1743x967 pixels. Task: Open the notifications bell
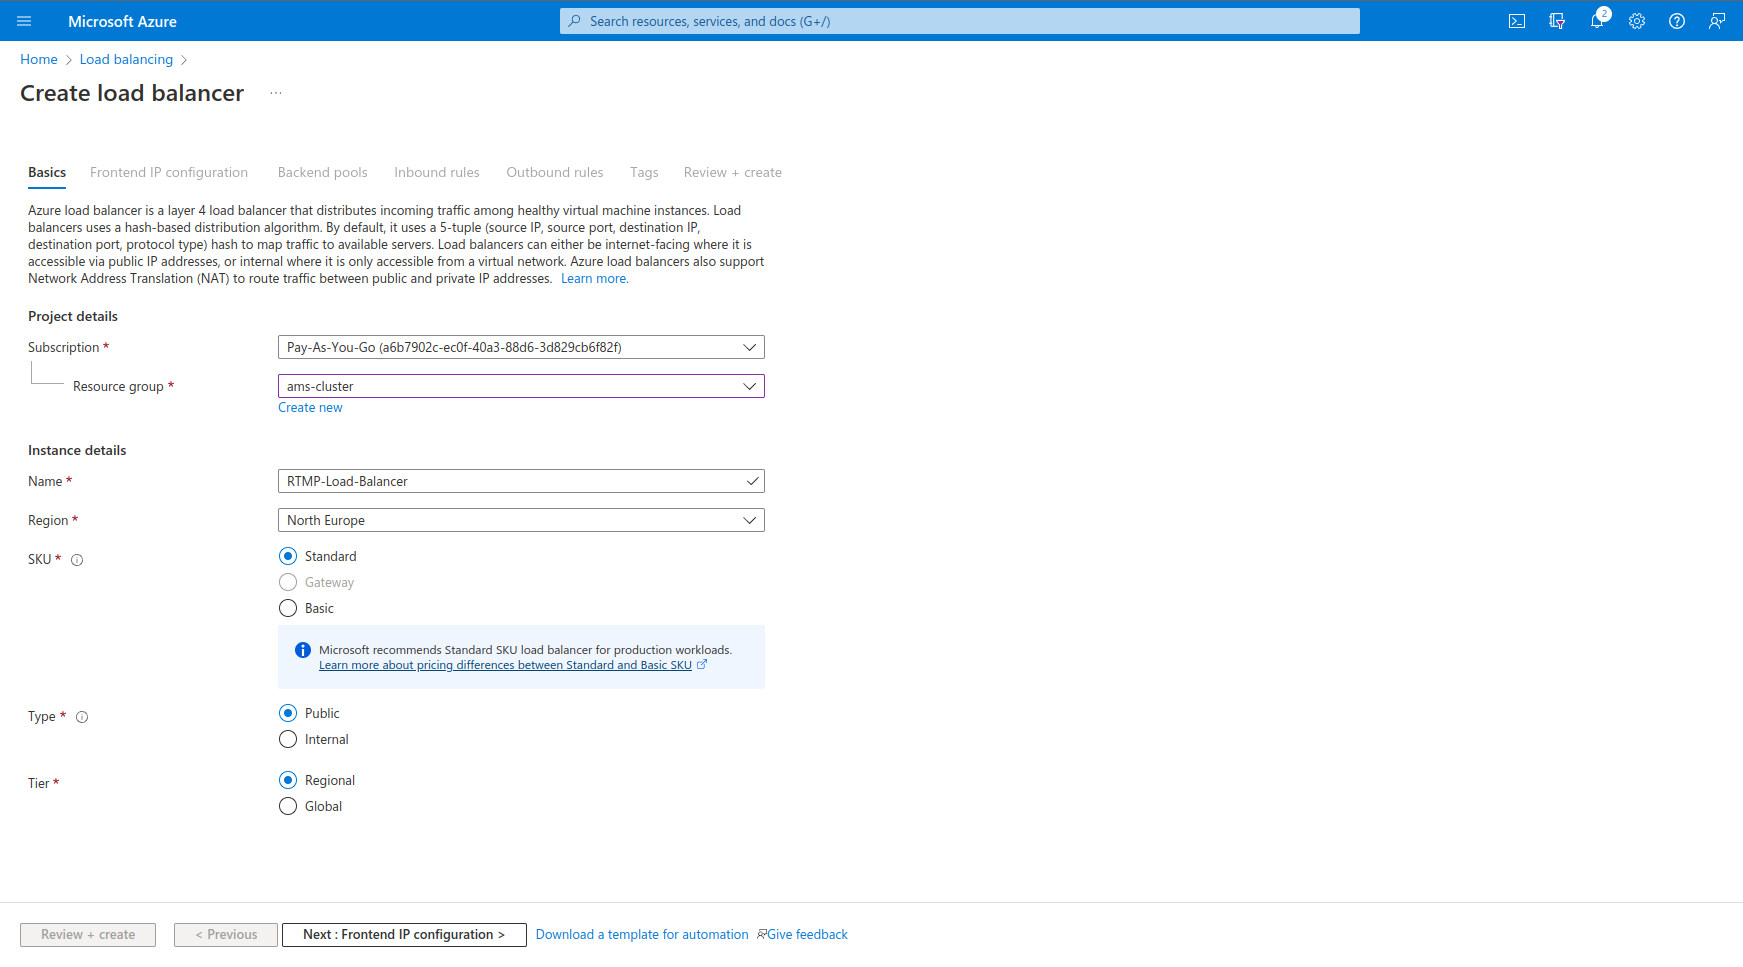coord(1597,21)
